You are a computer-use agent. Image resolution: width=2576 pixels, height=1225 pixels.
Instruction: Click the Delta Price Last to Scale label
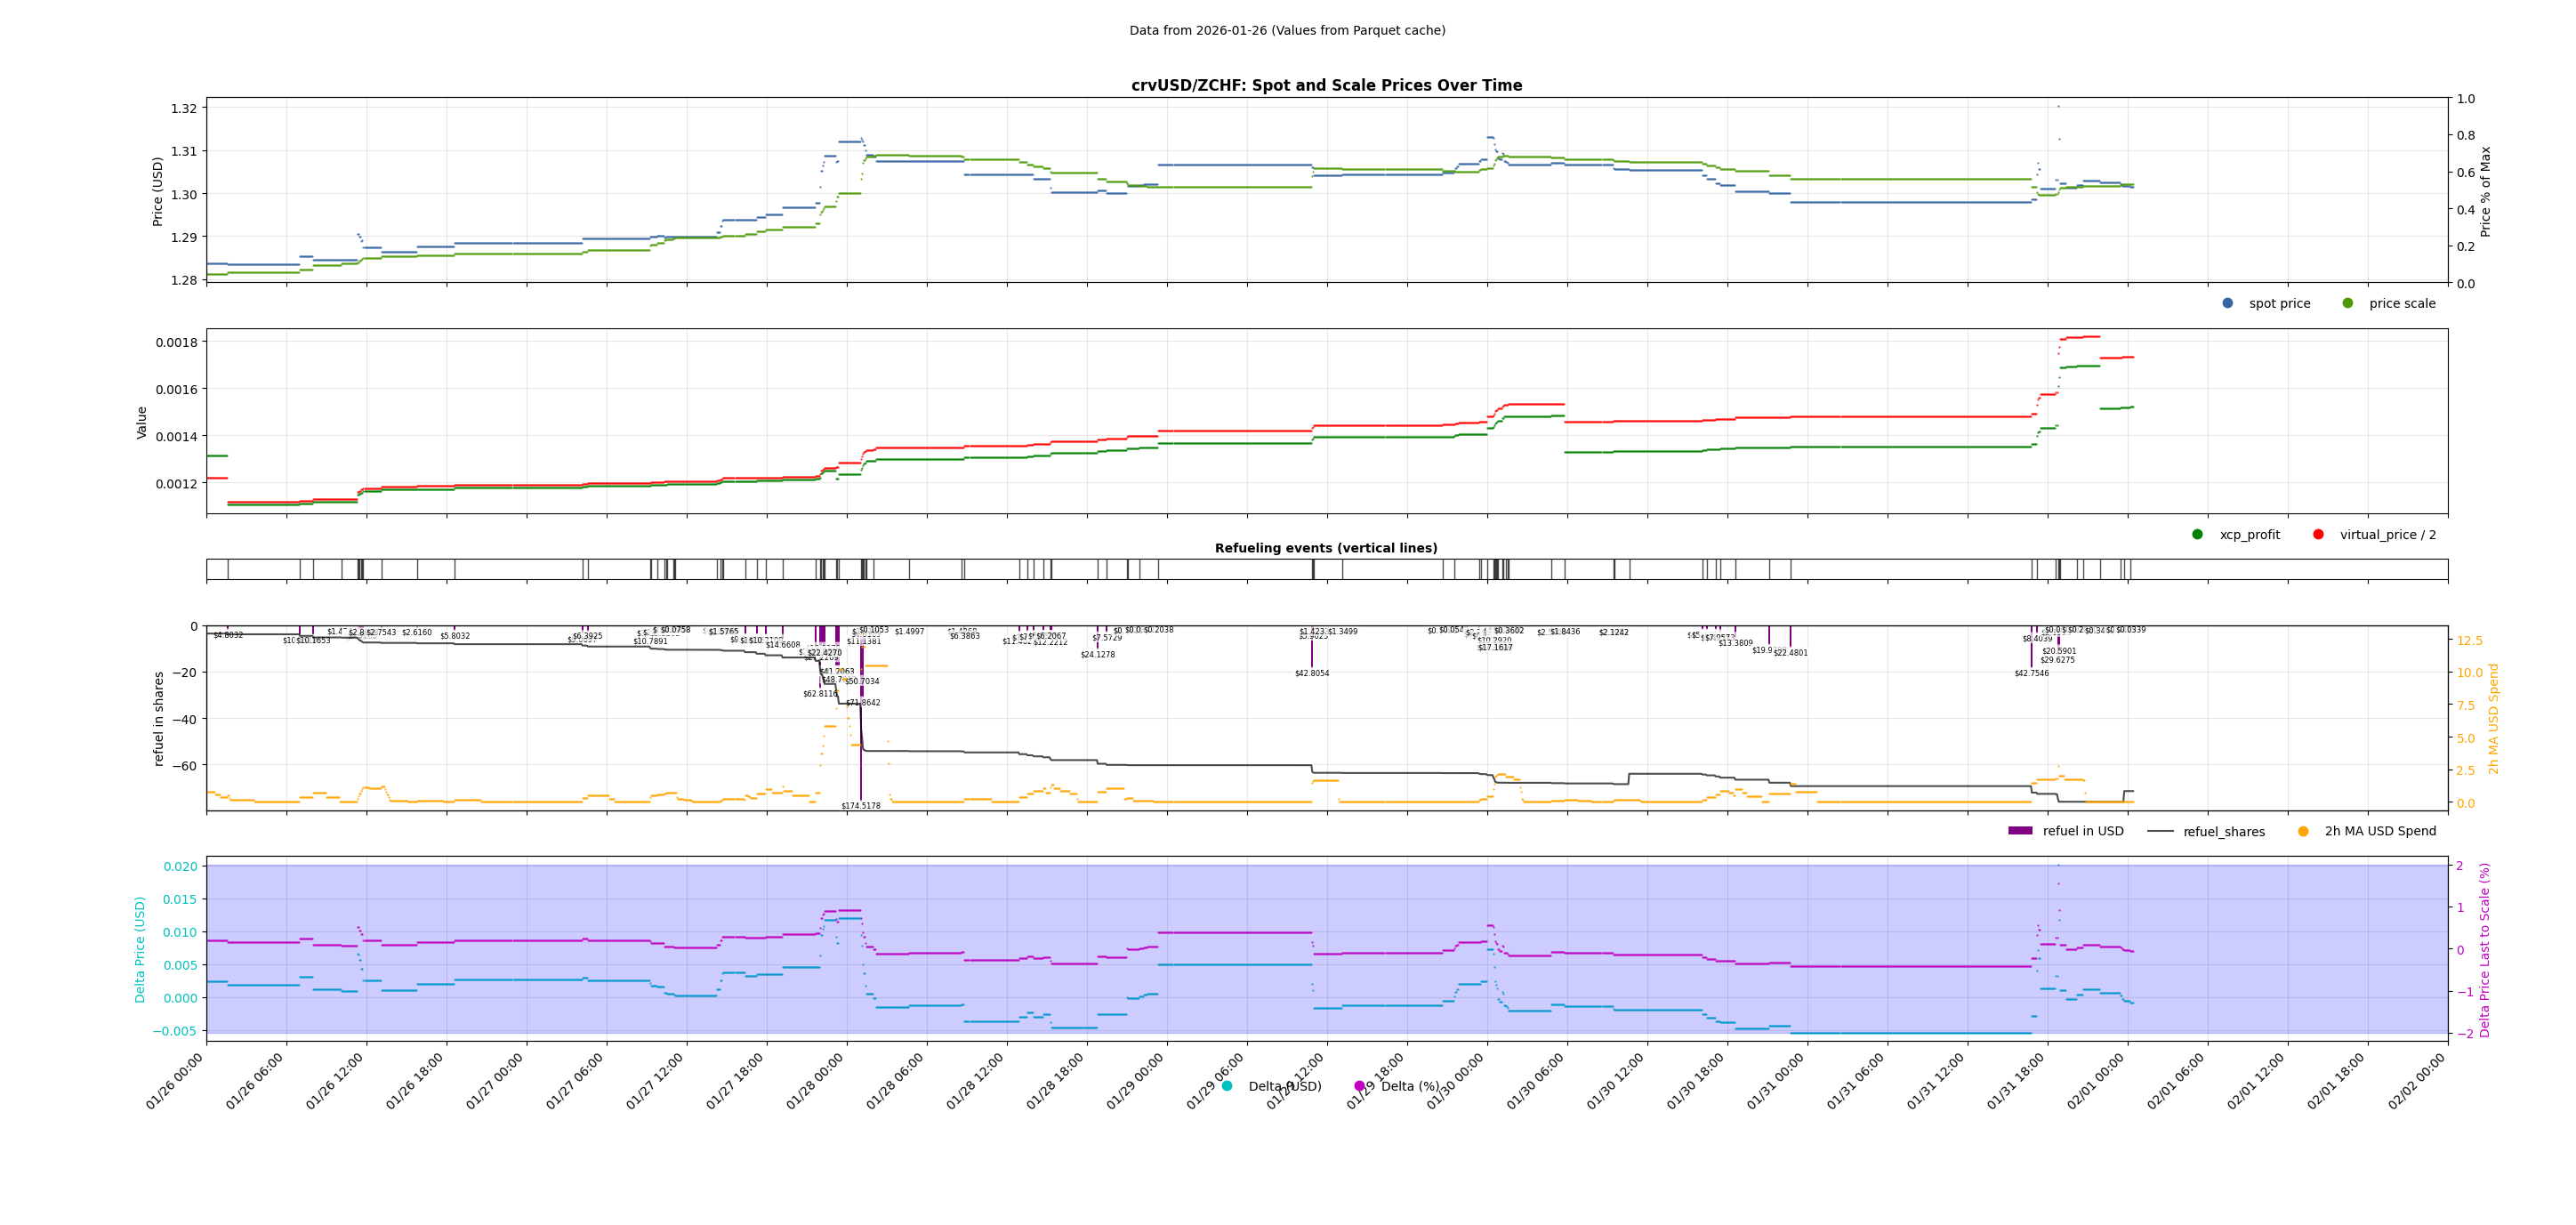tap(2485, 949)
